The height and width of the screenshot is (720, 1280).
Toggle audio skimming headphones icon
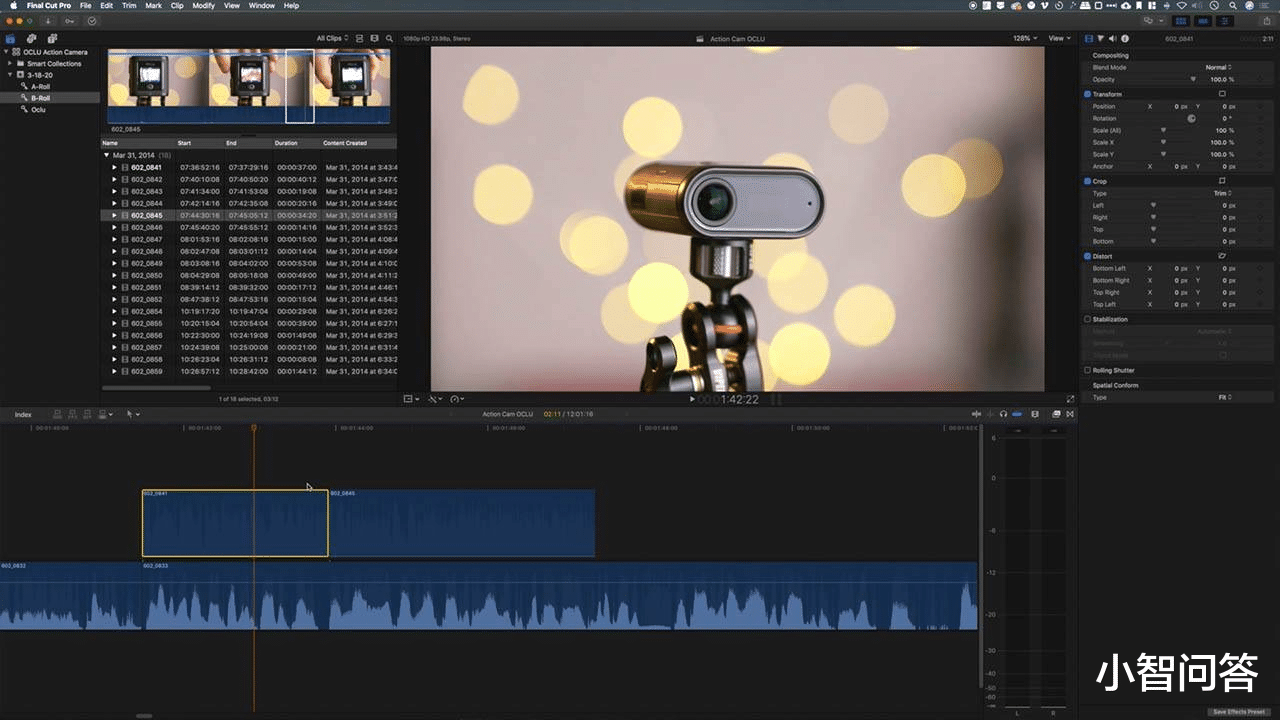tap(1003, 414)
